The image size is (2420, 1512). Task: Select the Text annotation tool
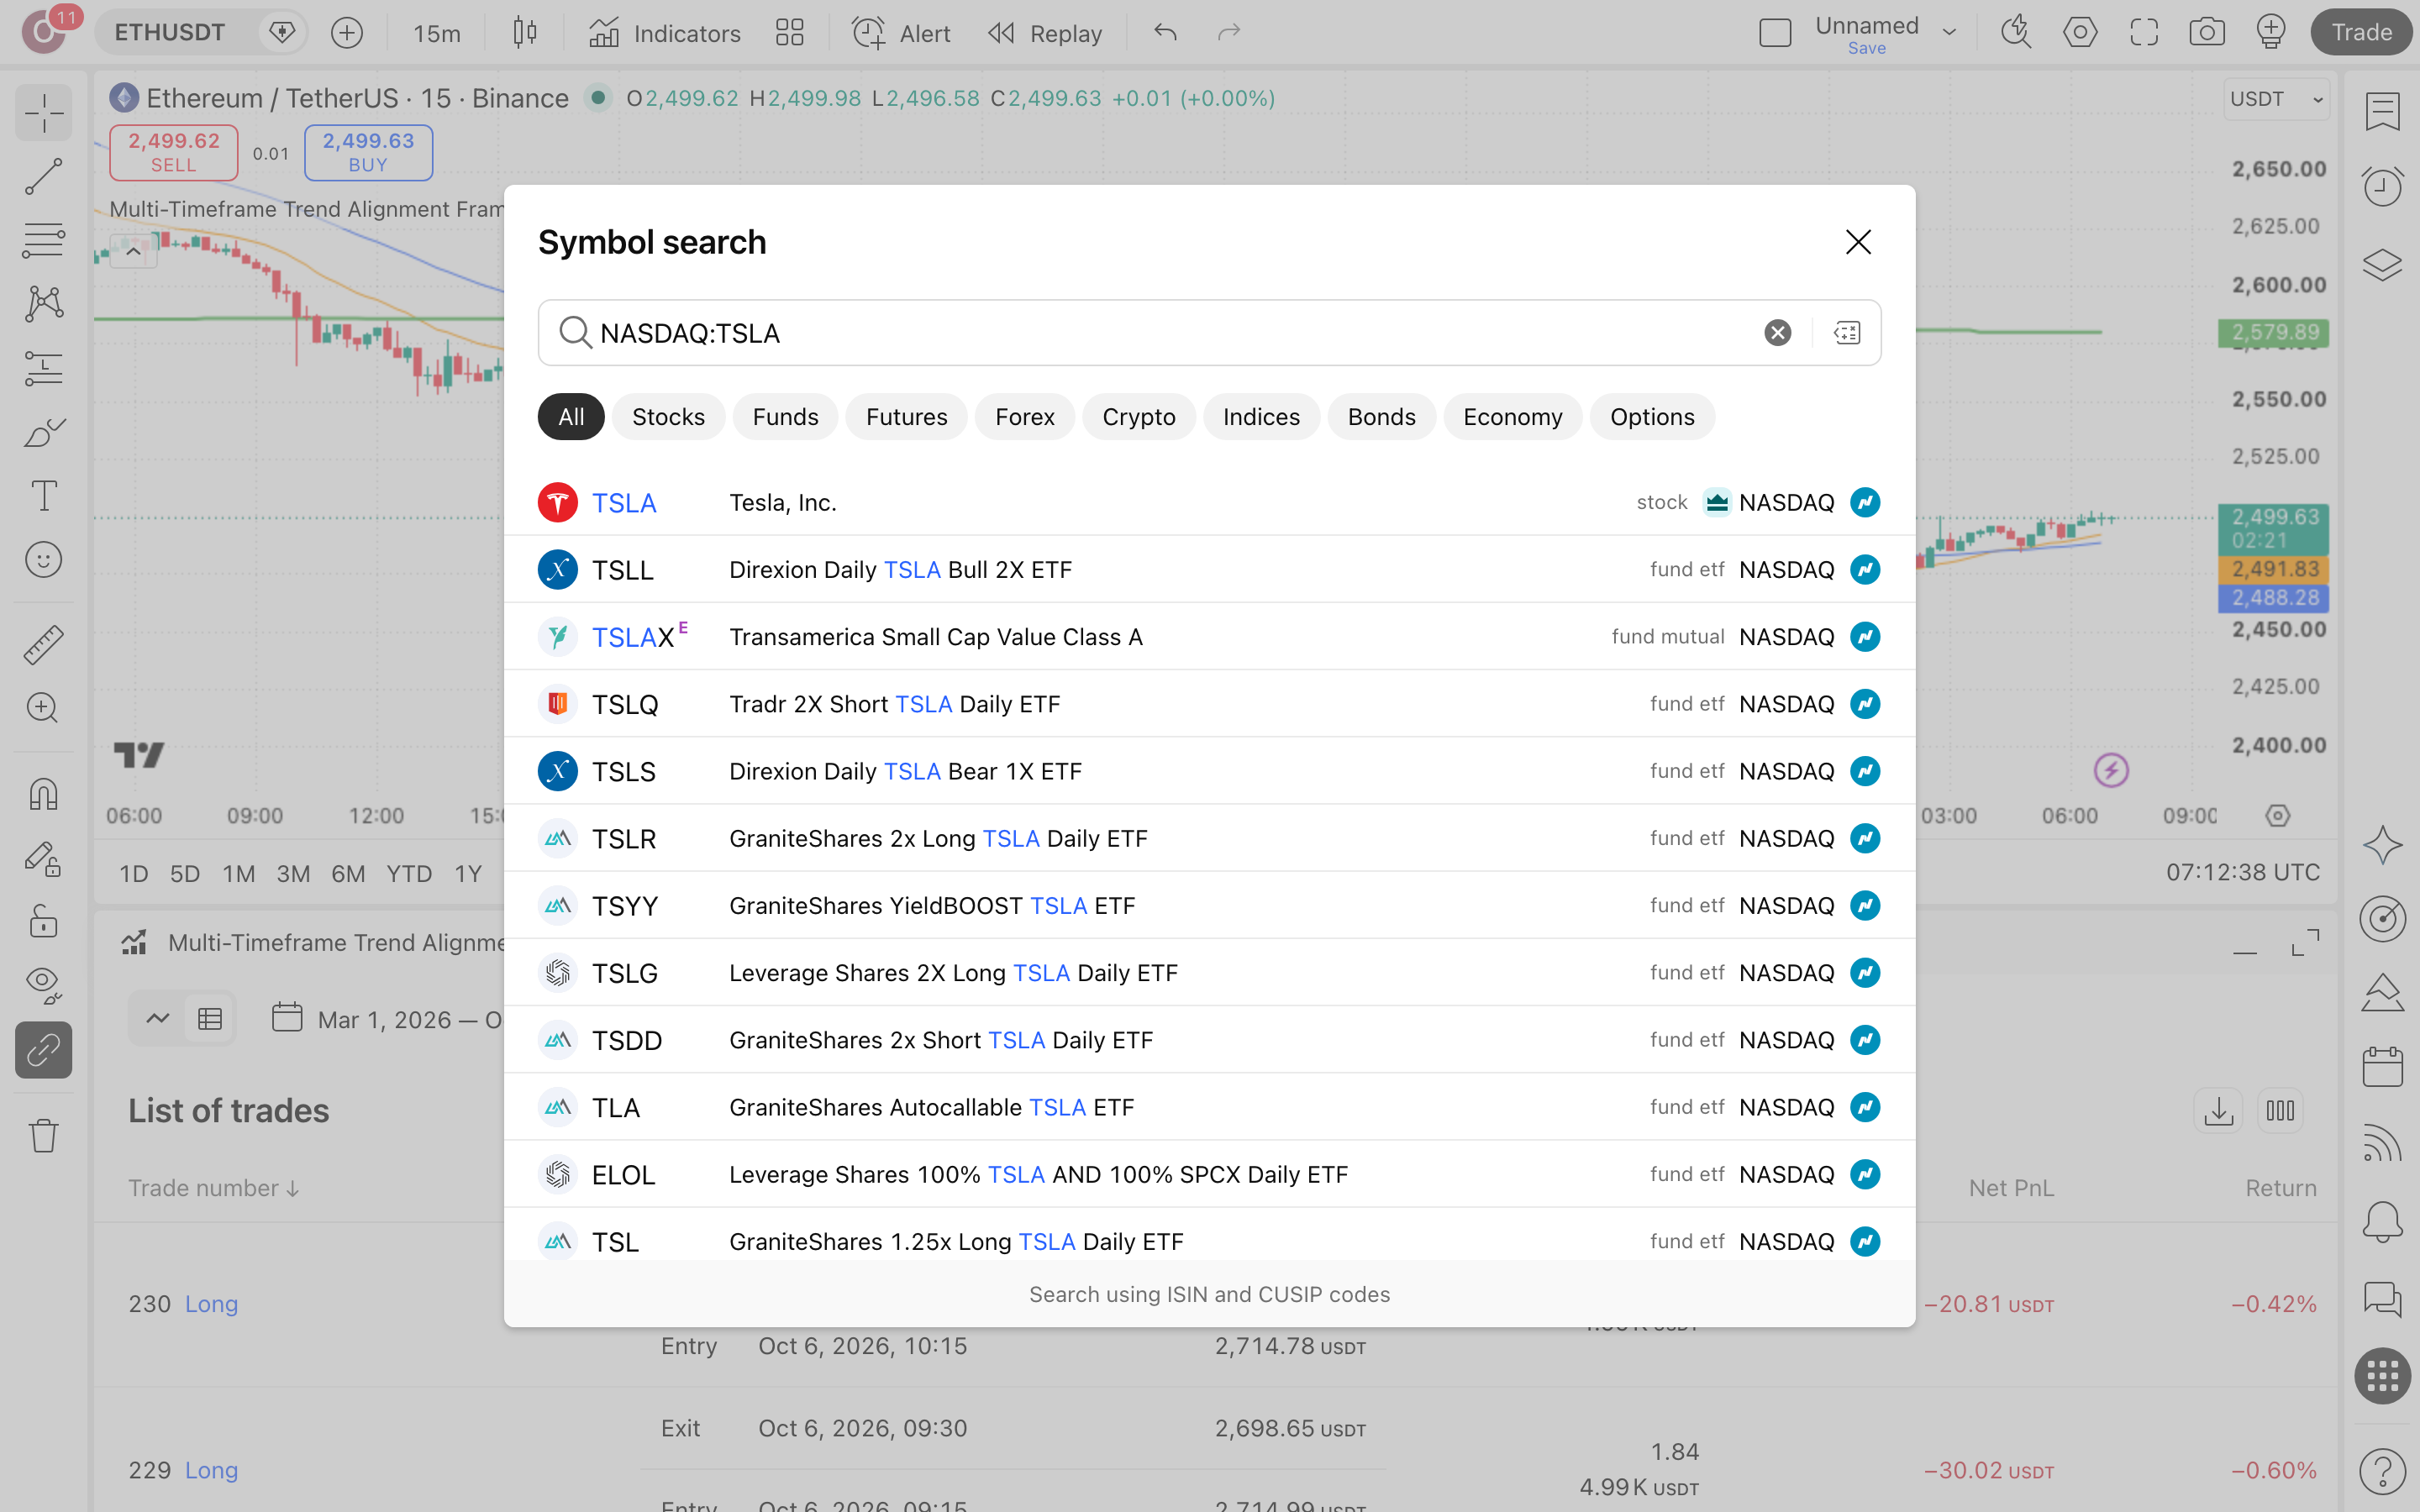(x=43, y=496)
